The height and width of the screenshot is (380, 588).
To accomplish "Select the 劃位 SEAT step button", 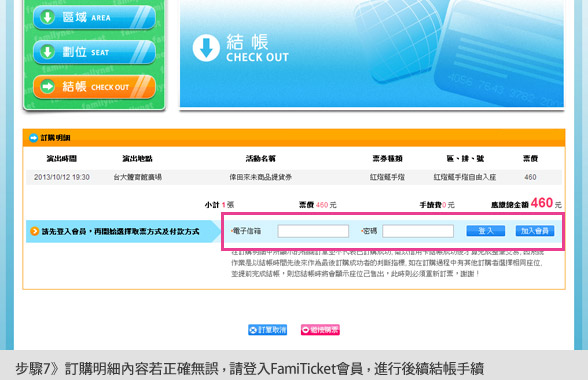I will pos(94,52).
